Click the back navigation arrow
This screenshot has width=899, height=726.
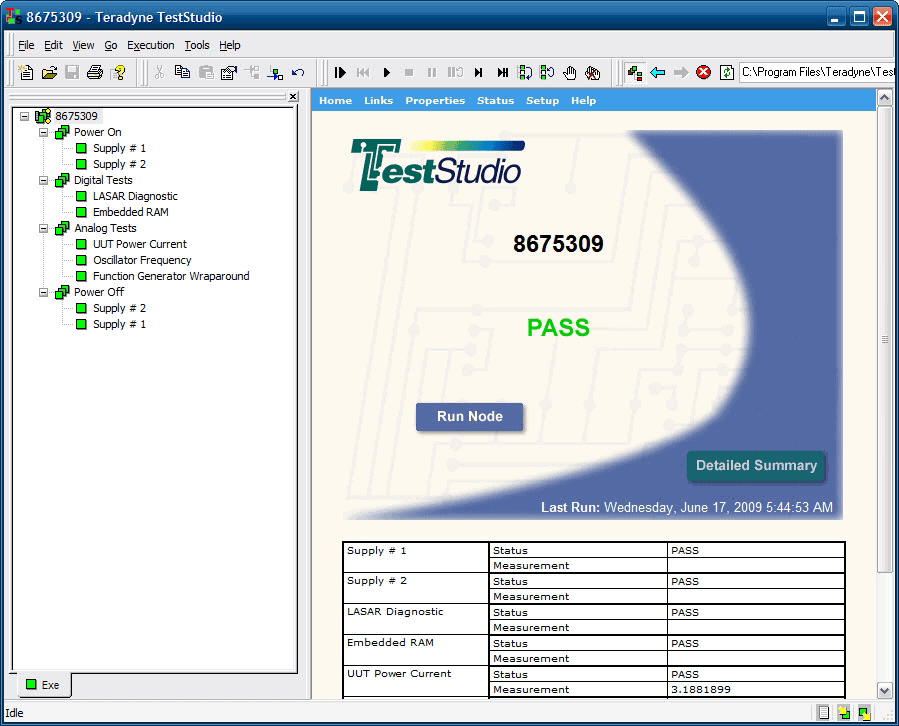coord(657,72)
